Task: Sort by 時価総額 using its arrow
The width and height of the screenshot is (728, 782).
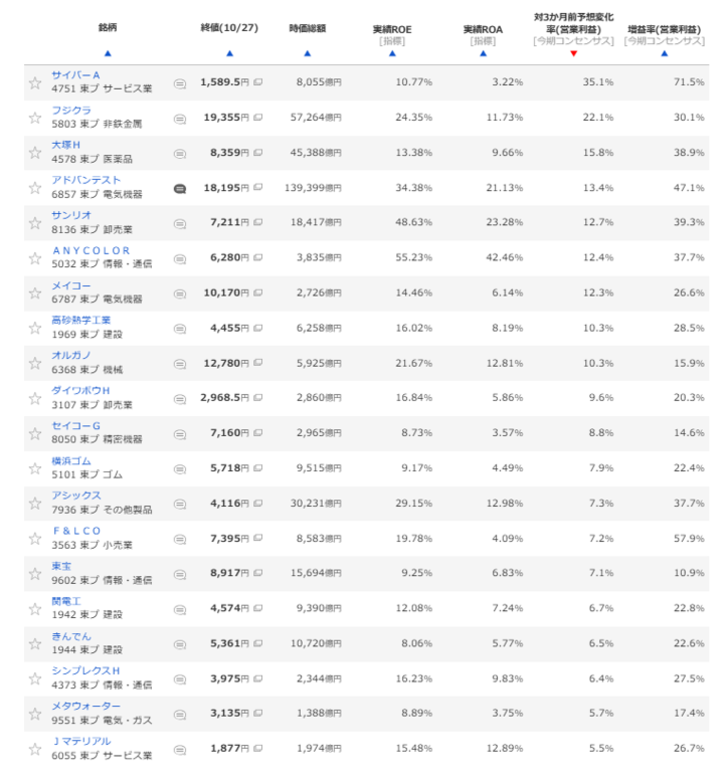Action: click(307, 53)
